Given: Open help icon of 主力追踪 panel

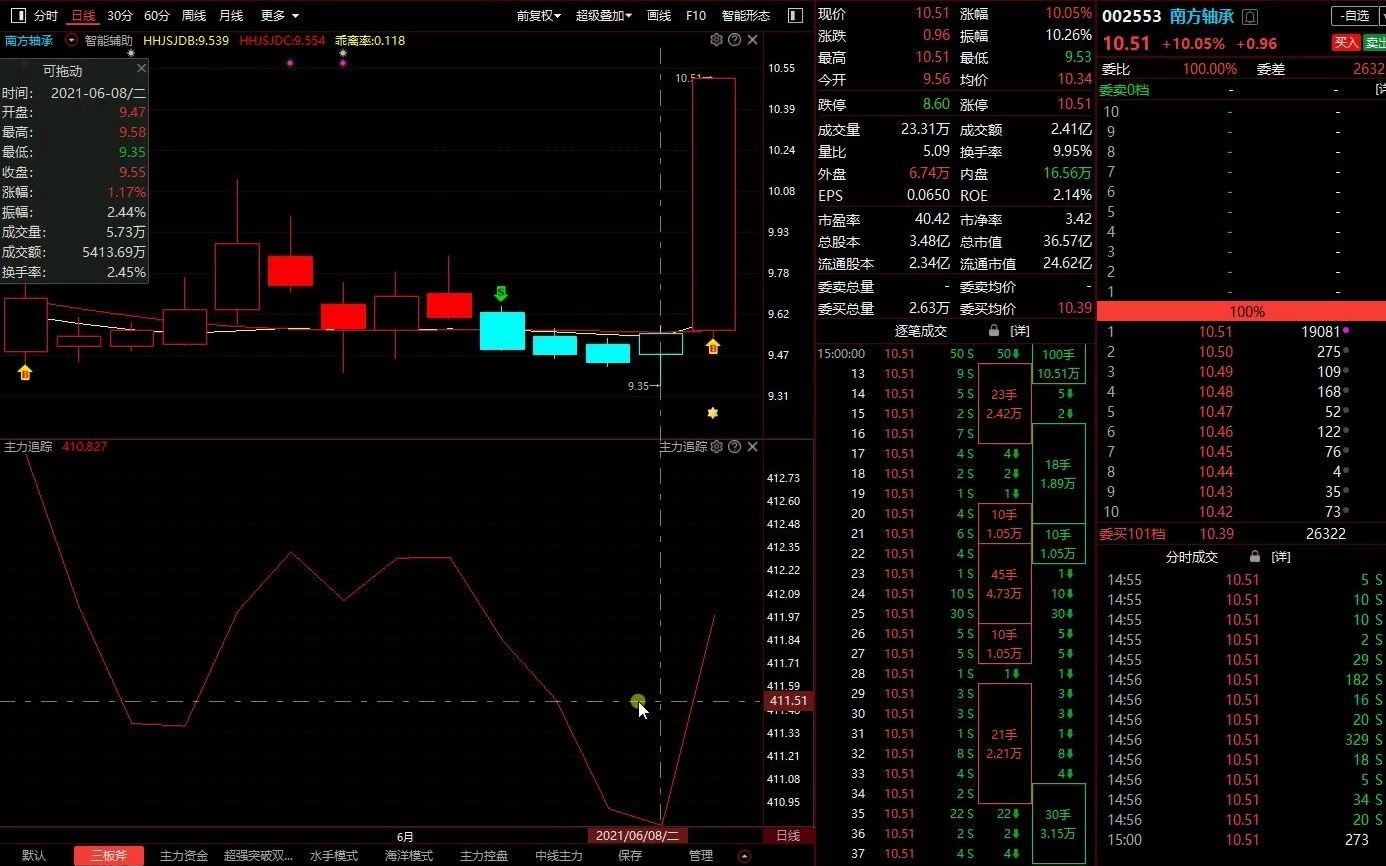Looking at the screenshot, I should pos(734,447).
